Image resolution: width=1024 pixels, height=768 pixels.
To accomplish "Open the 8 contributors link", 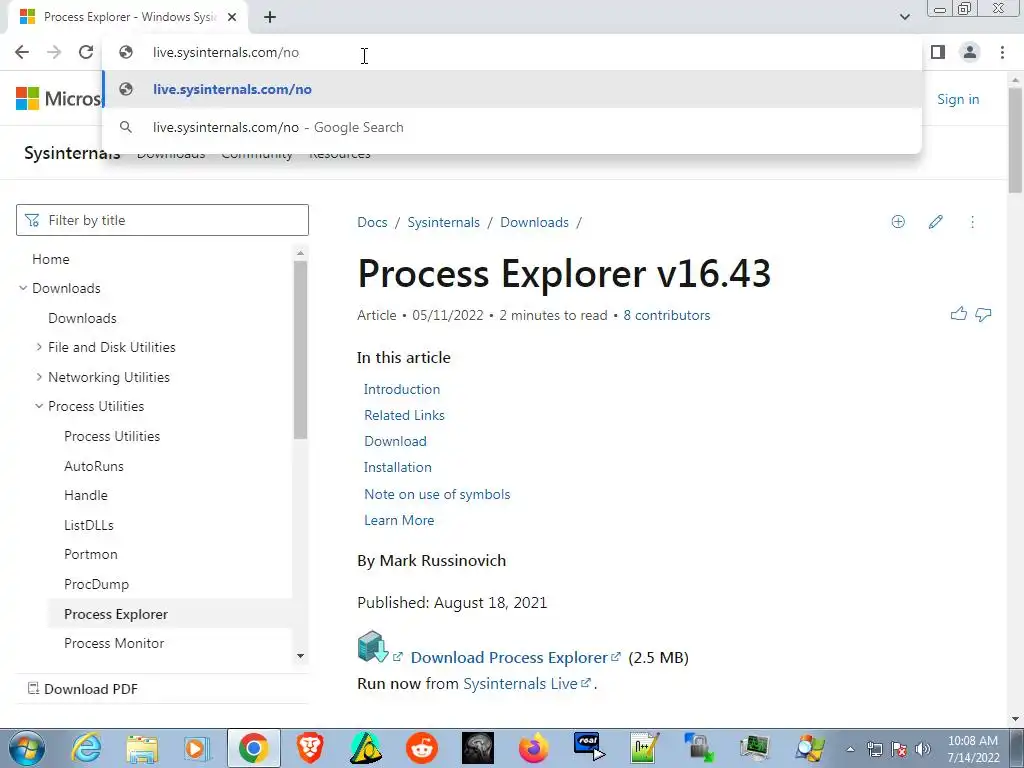I will (x=667, y=315).
